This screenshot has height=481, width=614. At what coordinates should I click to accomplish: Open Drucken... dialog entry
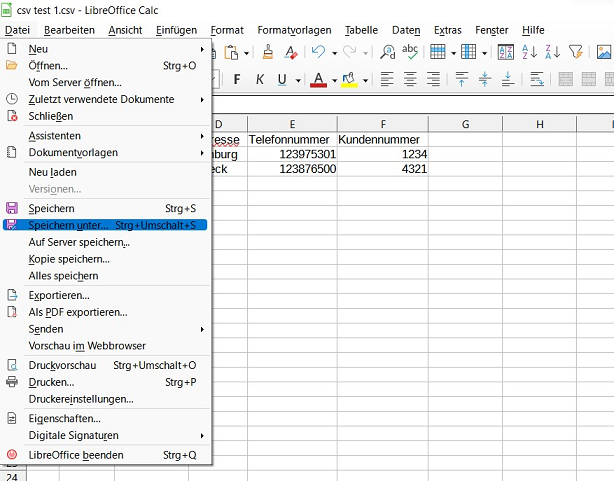click(105, 382)
